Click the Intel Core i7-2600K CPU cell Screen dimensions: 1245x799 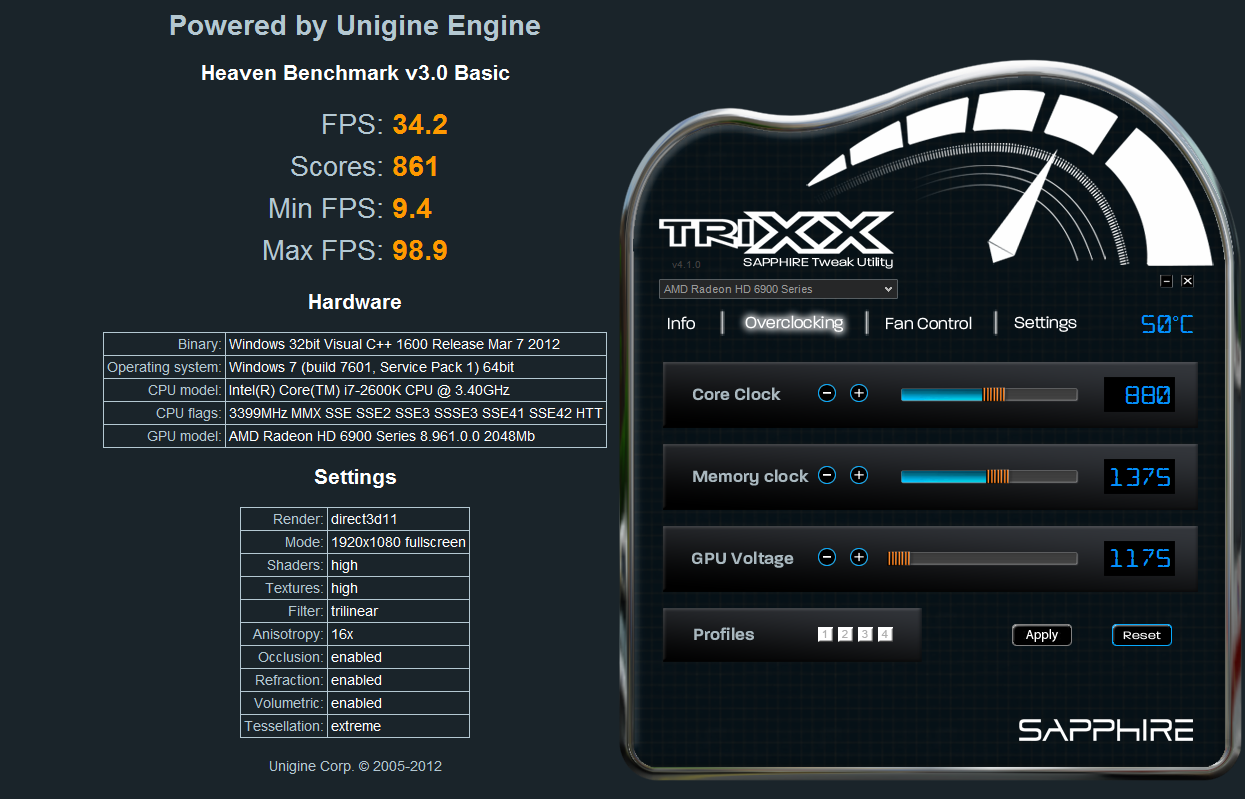(416, 390)
